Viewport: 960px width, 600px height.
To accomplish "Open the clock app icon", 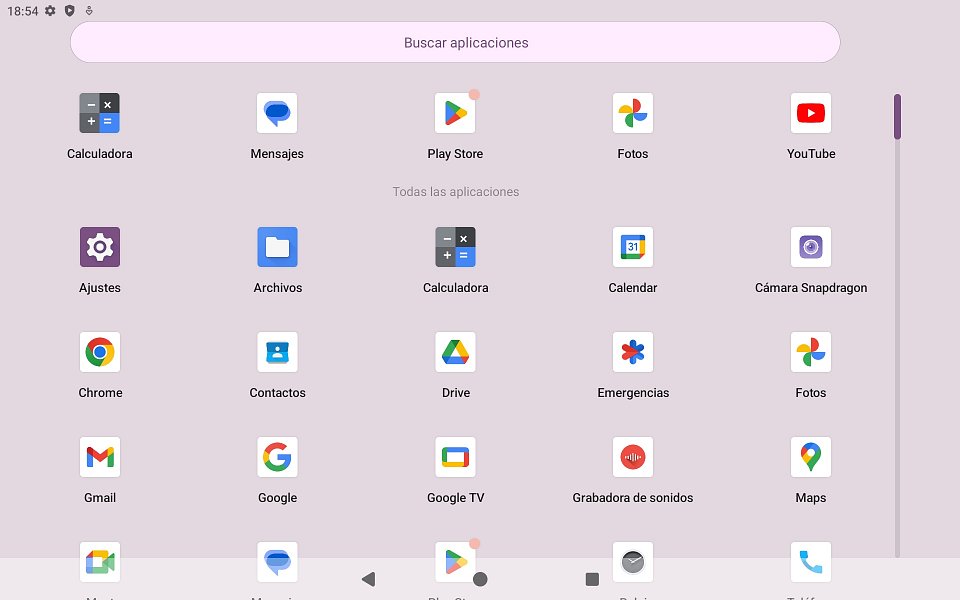I will [x=632, y=562].
